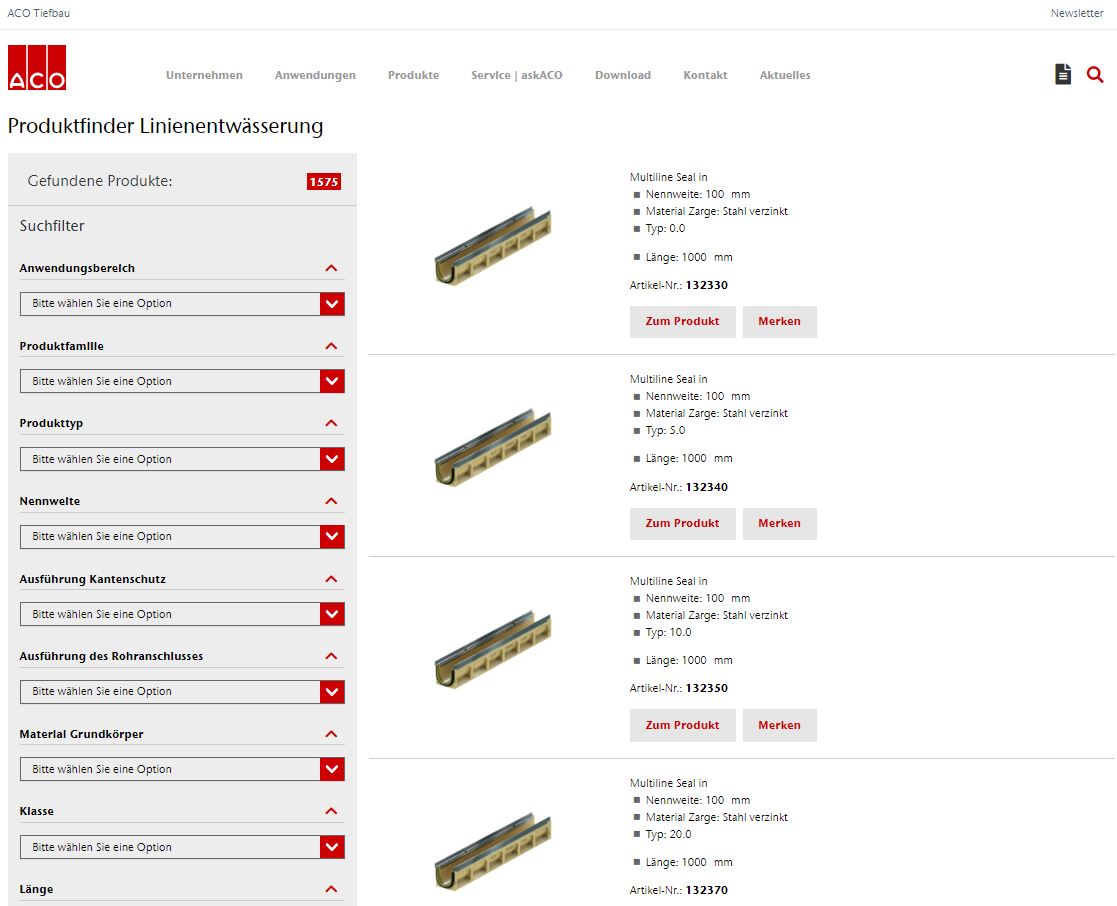Viewport: 1117px width, 906px height.
Task: Click the ACO Tiefbau link
Action: click(x=39, y=13)
